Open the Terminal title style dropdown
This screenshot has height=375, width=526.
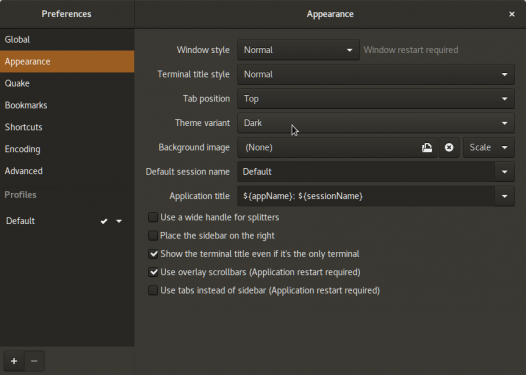pos(376,74)
